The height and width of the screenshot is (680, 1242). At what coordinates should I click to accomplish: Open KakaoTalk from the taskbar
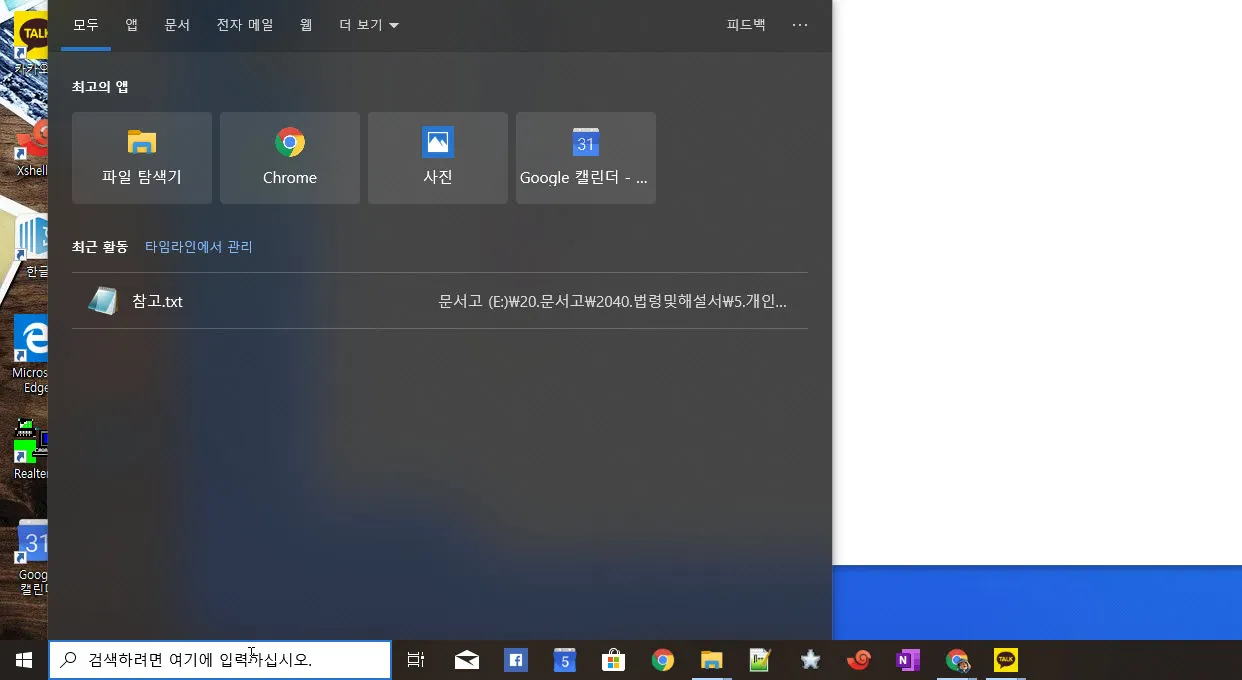(x=1004, y=660)
